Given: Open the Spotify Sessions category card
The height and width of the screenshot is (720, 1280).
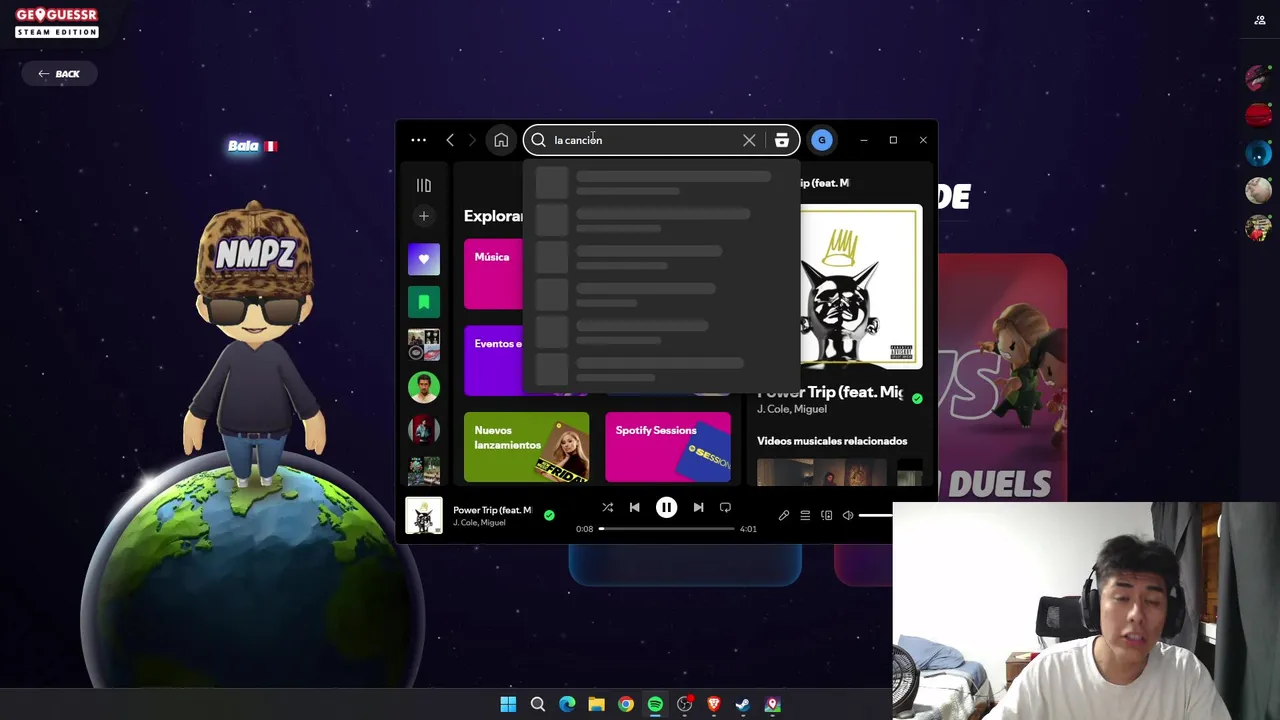Looking at the screenshot, I should [x=667, y=447].
